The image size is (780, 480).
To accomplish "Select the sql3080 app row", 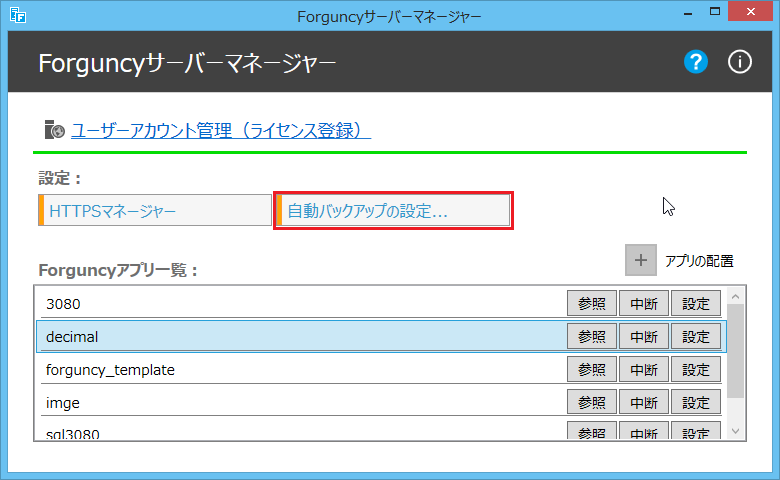I will tap(381, 431).
